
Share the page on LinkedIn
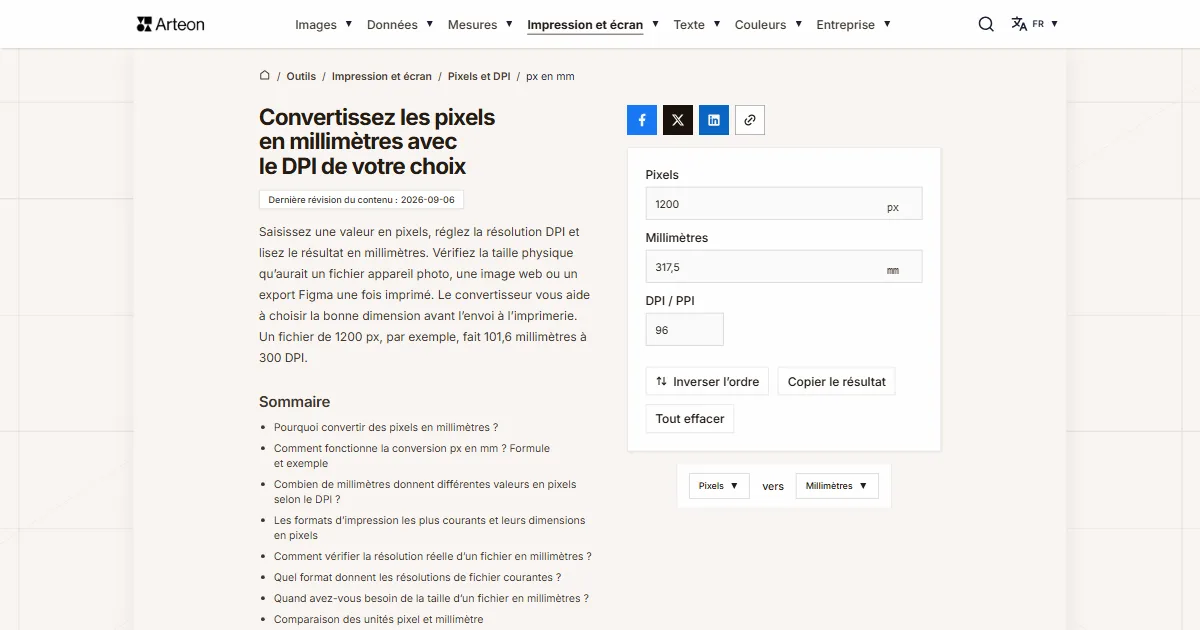(714, 120)
